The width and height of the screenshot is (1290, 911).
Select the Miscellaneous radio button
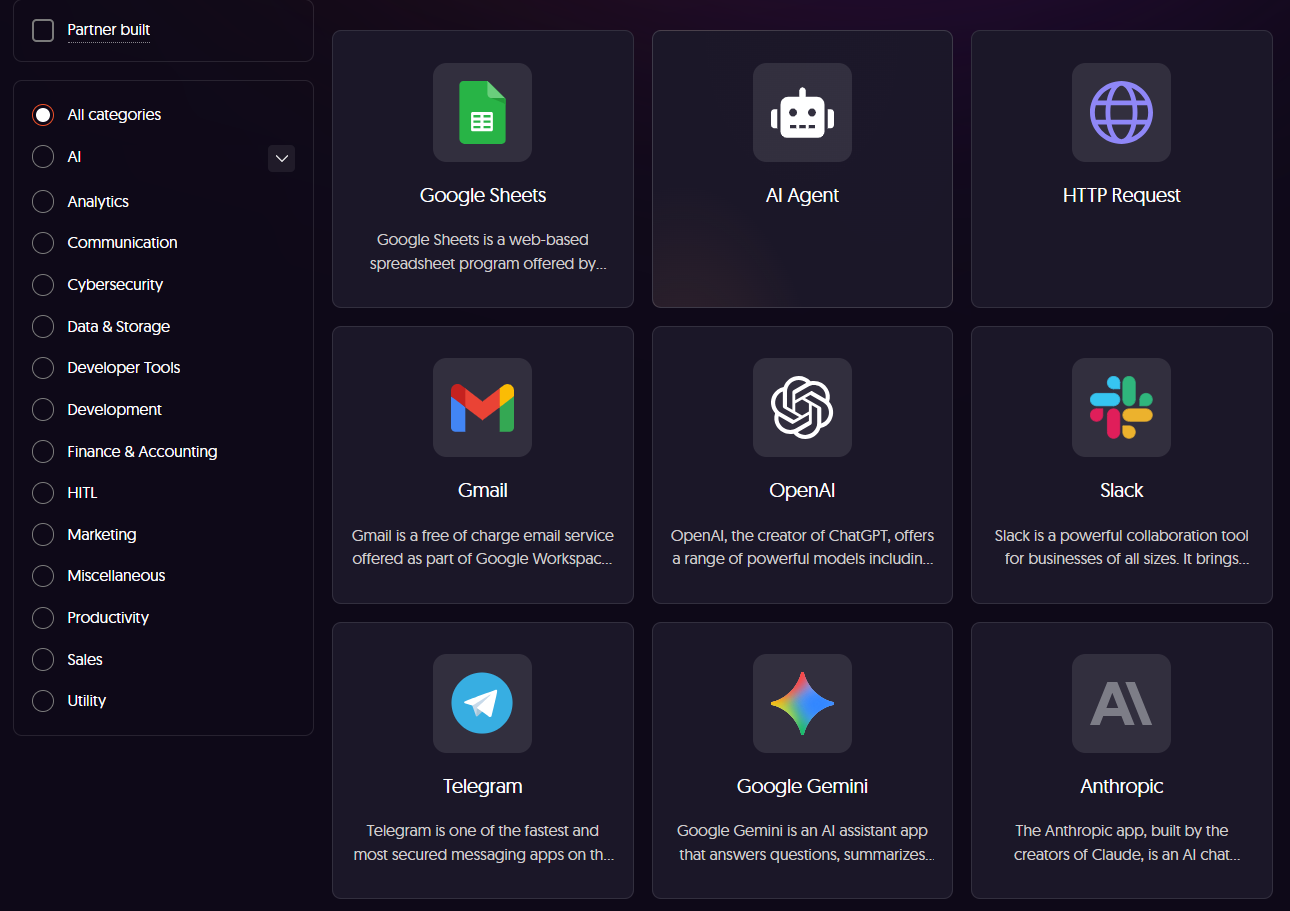click(43, 576)
